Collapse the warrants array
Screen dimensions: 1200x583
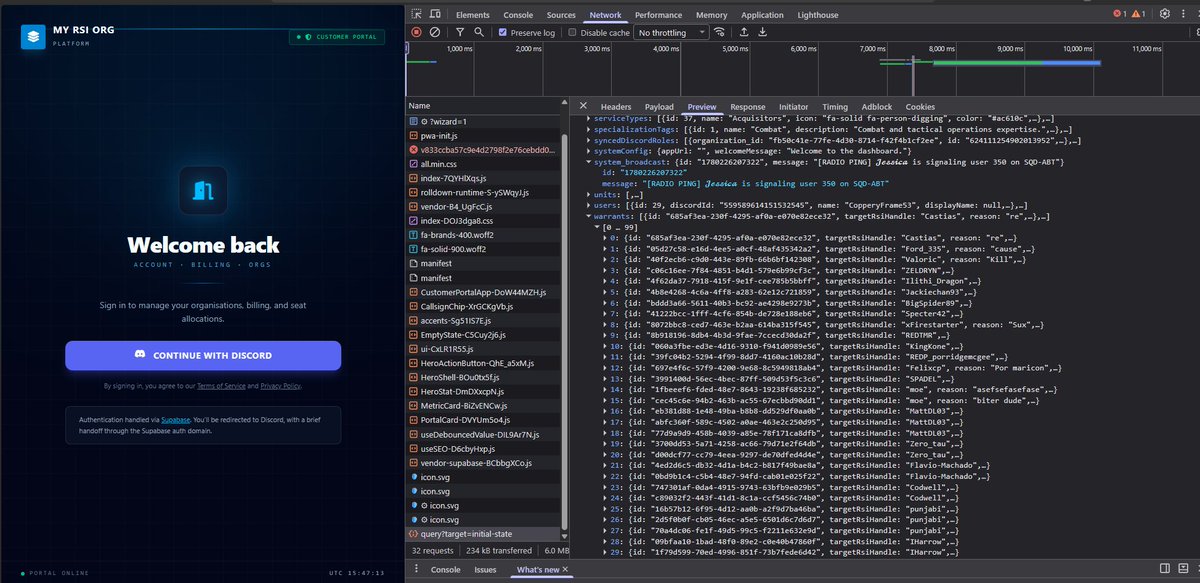point(589,216)
